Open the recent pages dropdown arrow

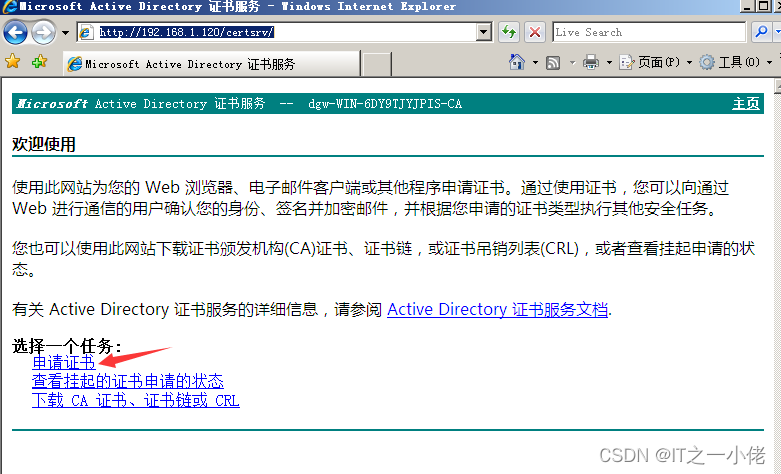(65, 33)
